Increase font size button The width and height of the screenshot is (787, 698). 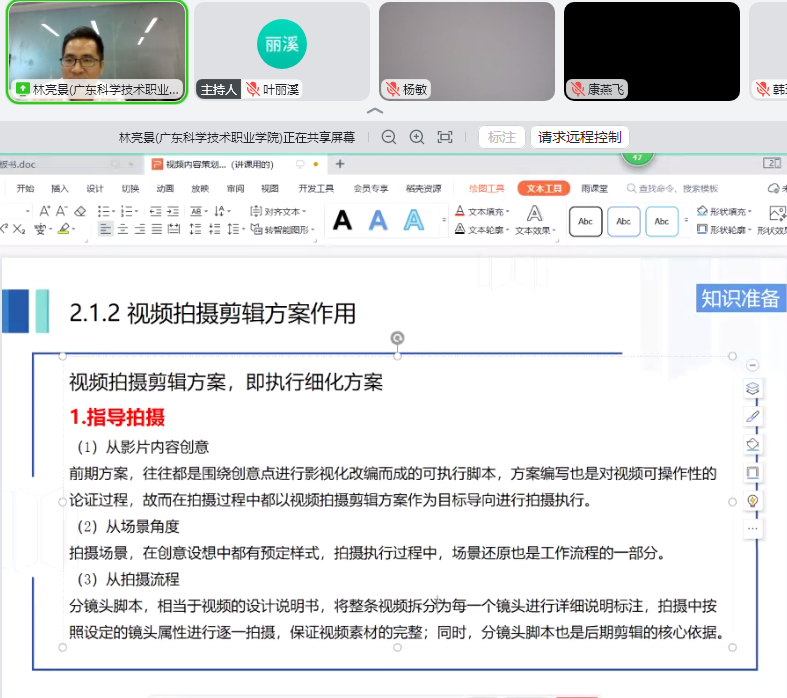(x=45, y=211)
